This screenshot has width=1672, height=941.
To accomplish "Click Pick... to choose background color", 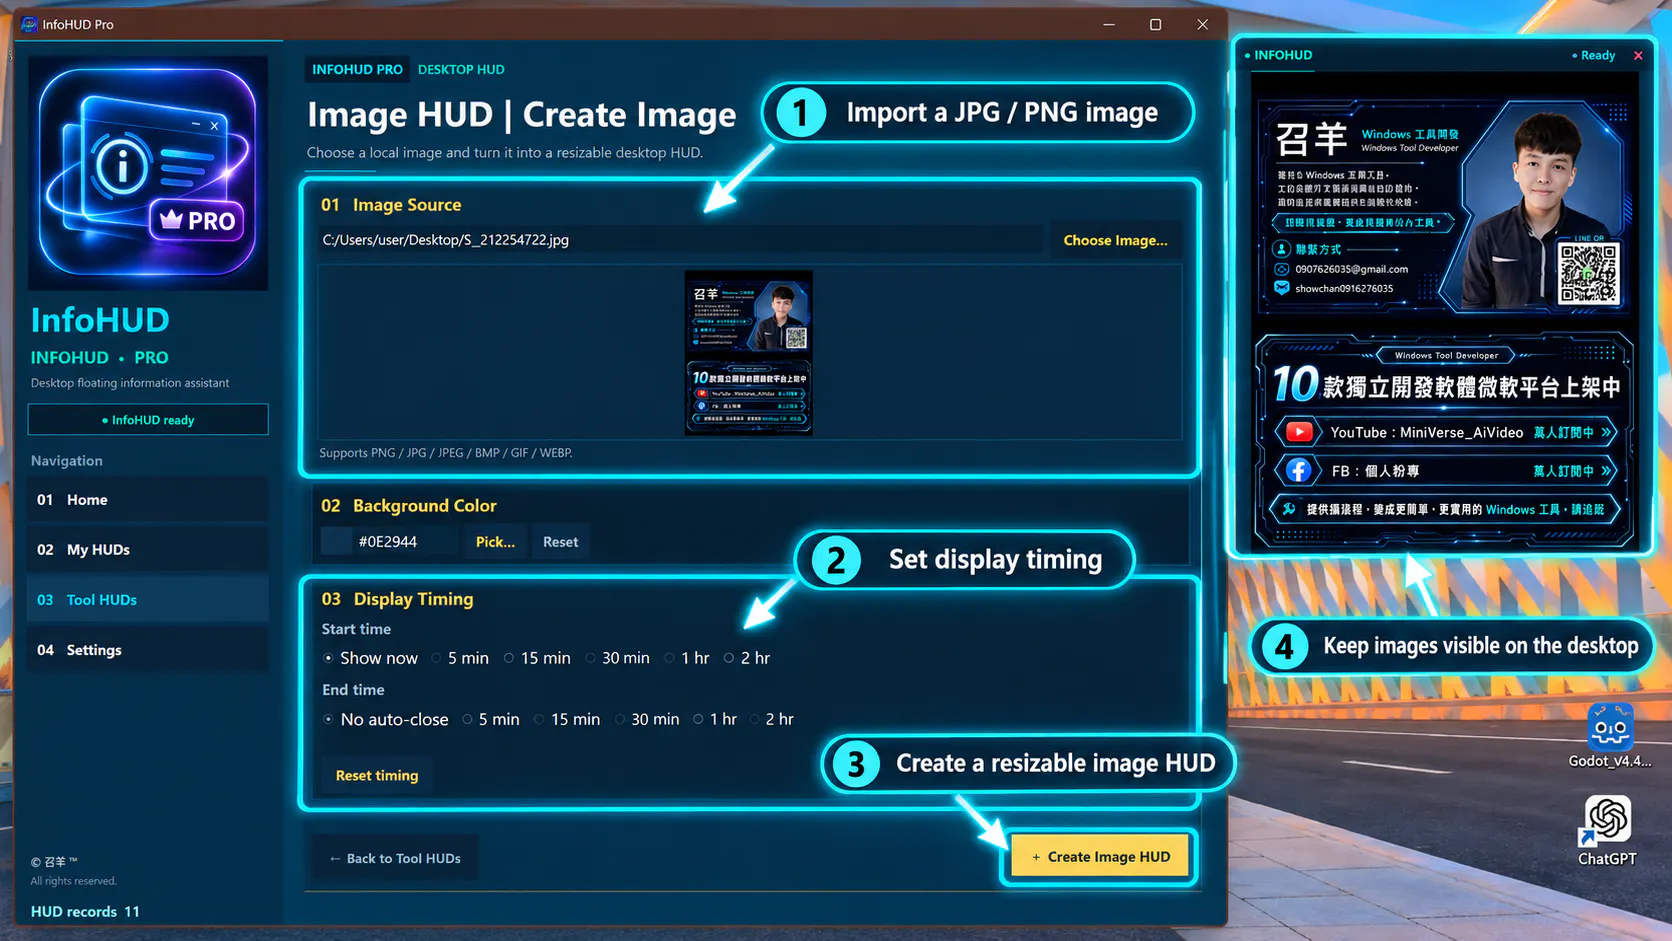I will pyautogui.click(x=495, y=541).
